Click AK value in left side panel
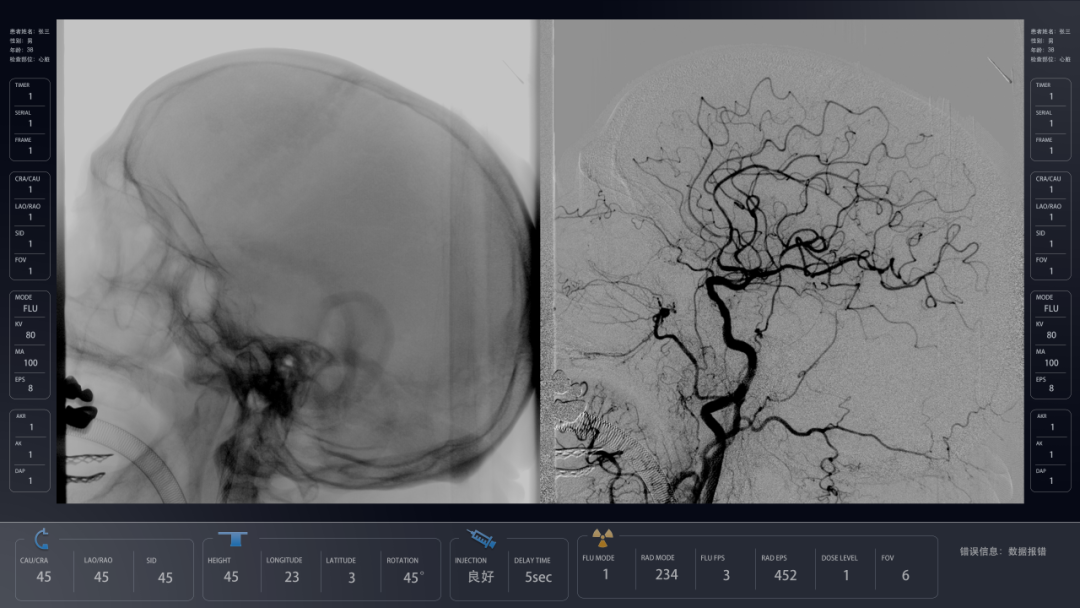The width and height of the screenshot is (1080, 608). coord(30,454)
